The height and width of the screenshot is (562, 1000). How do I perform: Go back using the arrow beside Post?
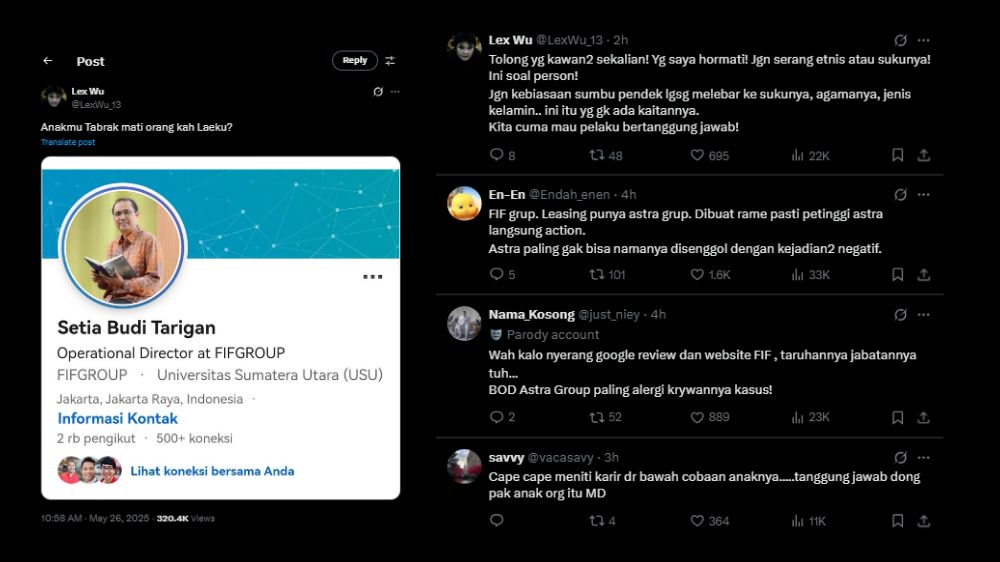point(48,61)
